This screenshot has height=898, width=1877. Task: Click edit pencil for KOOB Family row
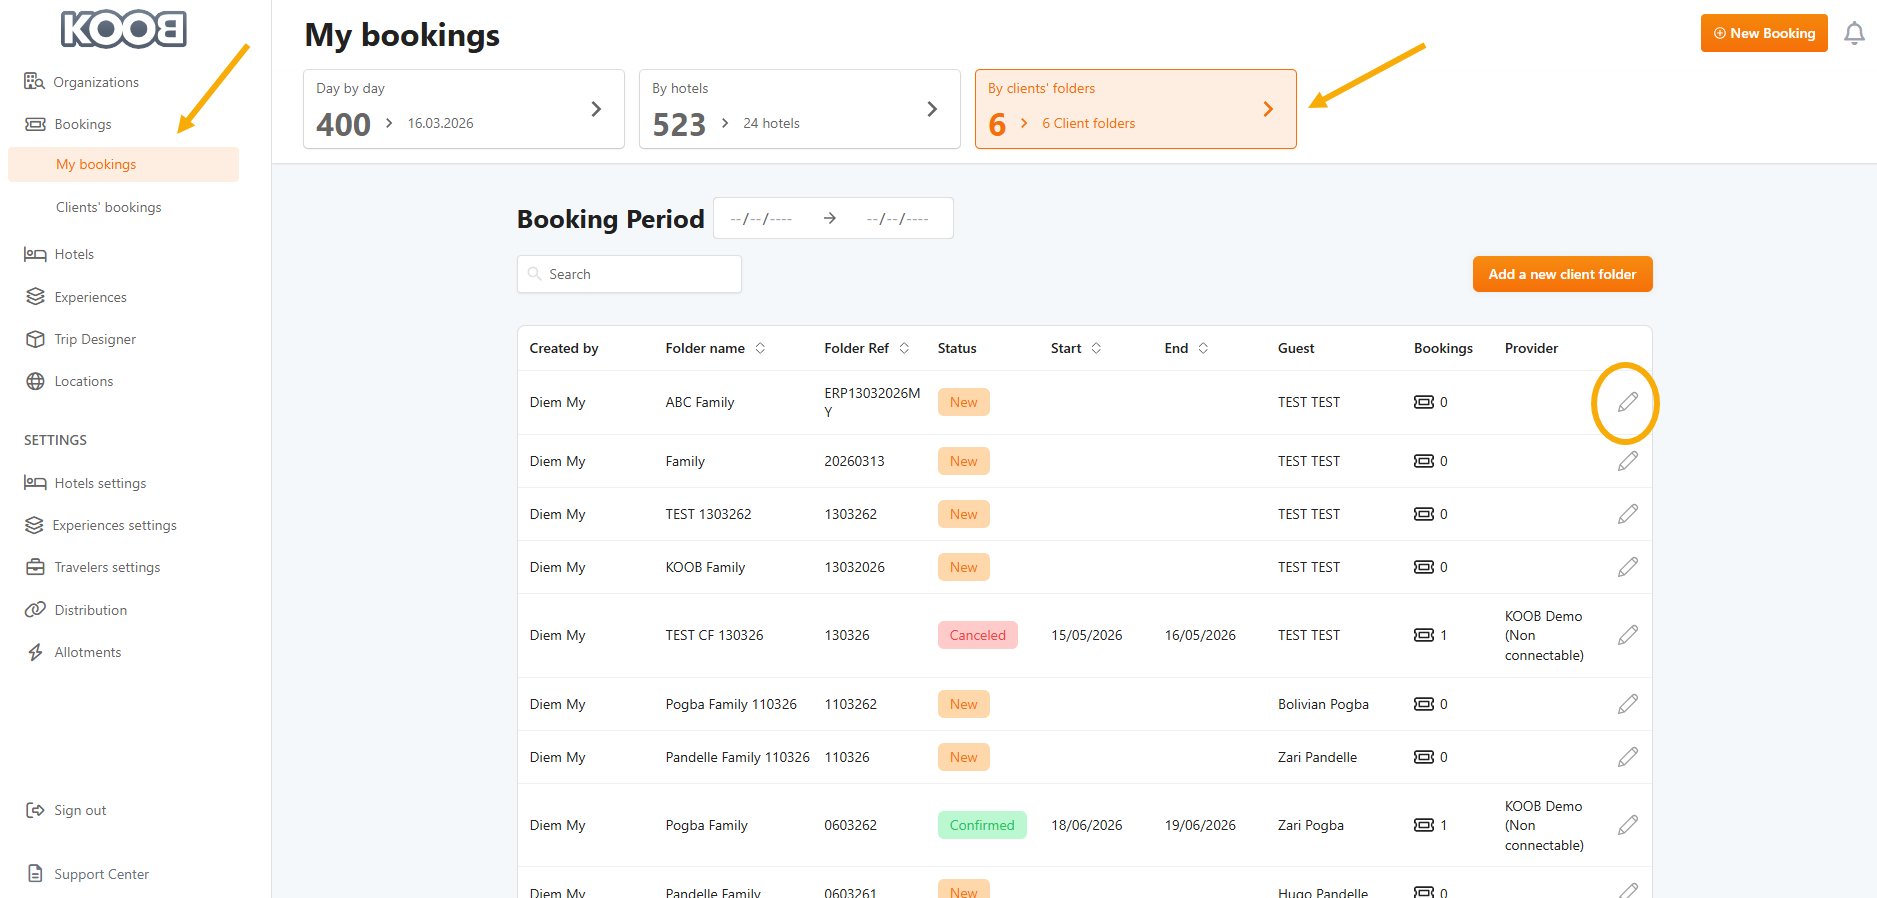(x=1627, y=567)
